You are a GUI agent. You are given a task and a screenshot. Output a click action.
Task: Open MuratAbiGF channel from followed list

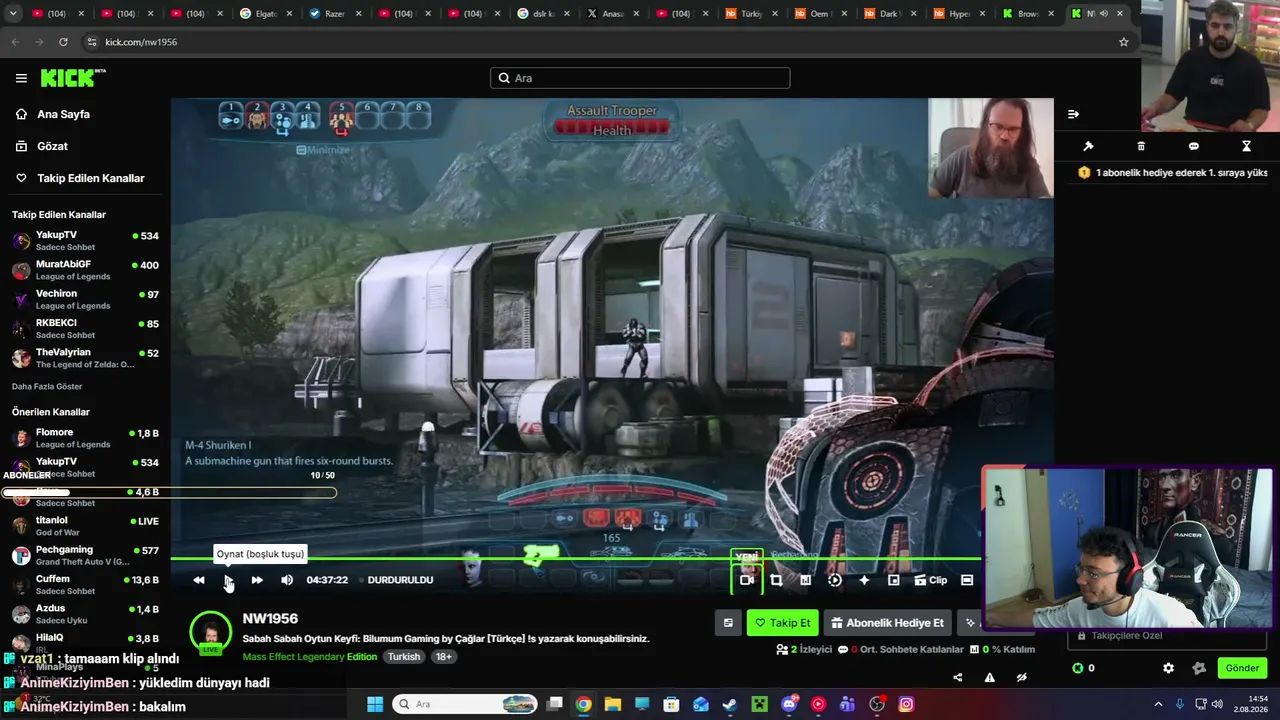[85, 270]
